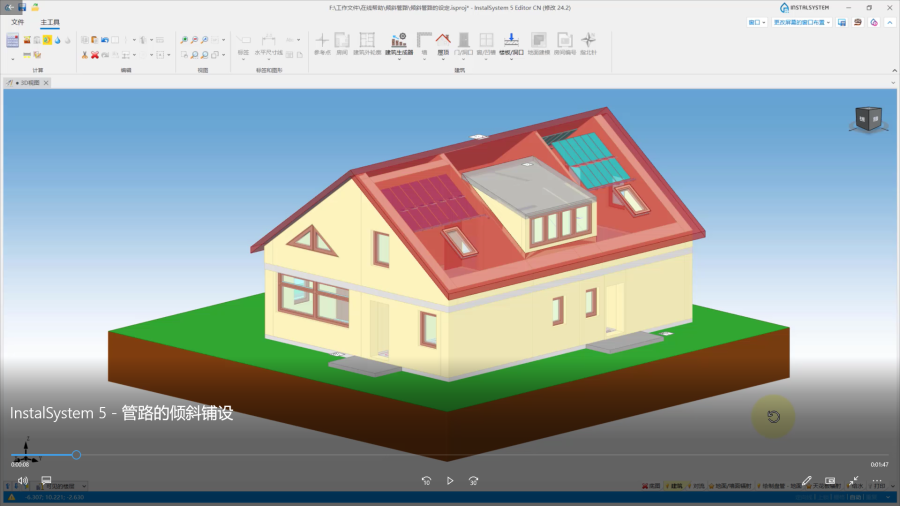Click the red X delete icon
Image resolution: width=900 pixels, height=506 pixels.
coord(95,55)
